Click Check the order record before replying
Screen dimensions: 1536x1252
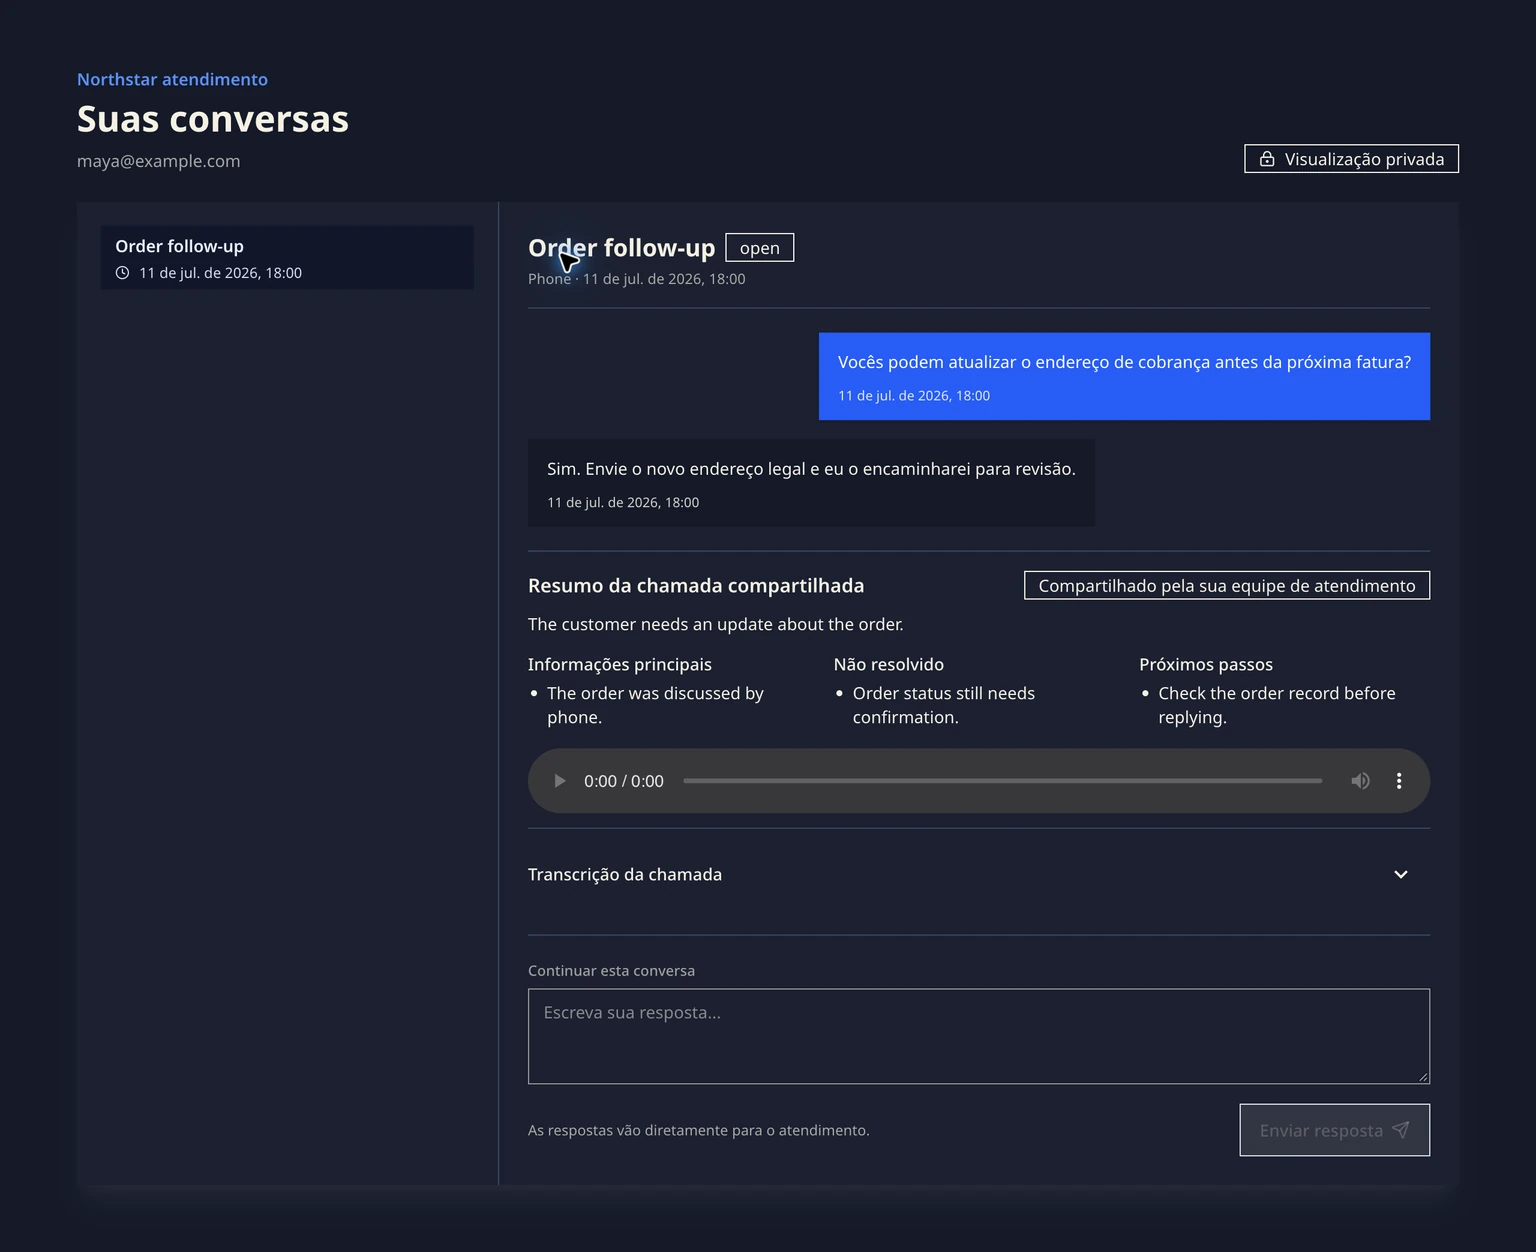pyautogui.click(x=1277, y=705)
